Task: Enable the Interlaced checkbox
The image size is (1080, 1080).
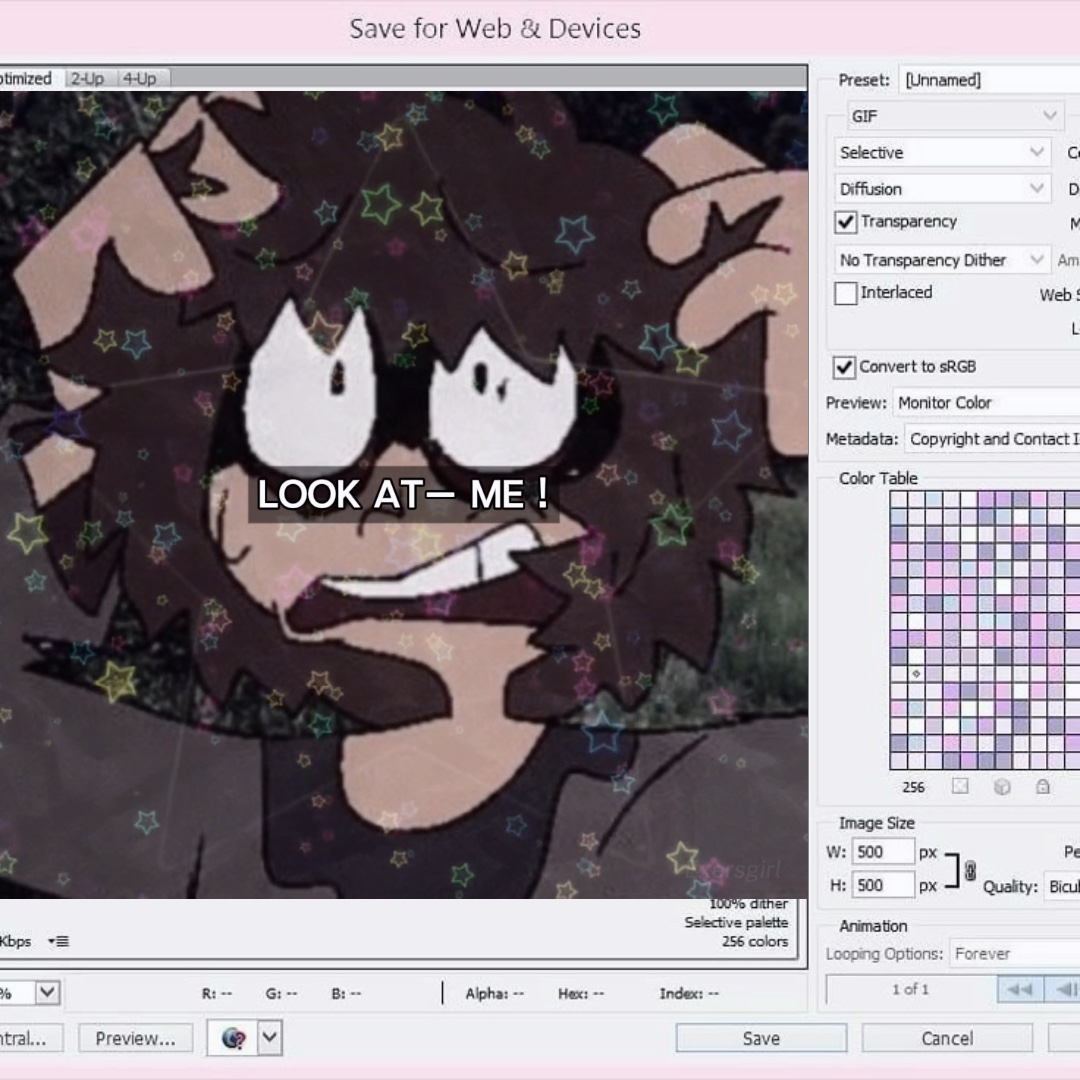Action: [x=845, y=293]
